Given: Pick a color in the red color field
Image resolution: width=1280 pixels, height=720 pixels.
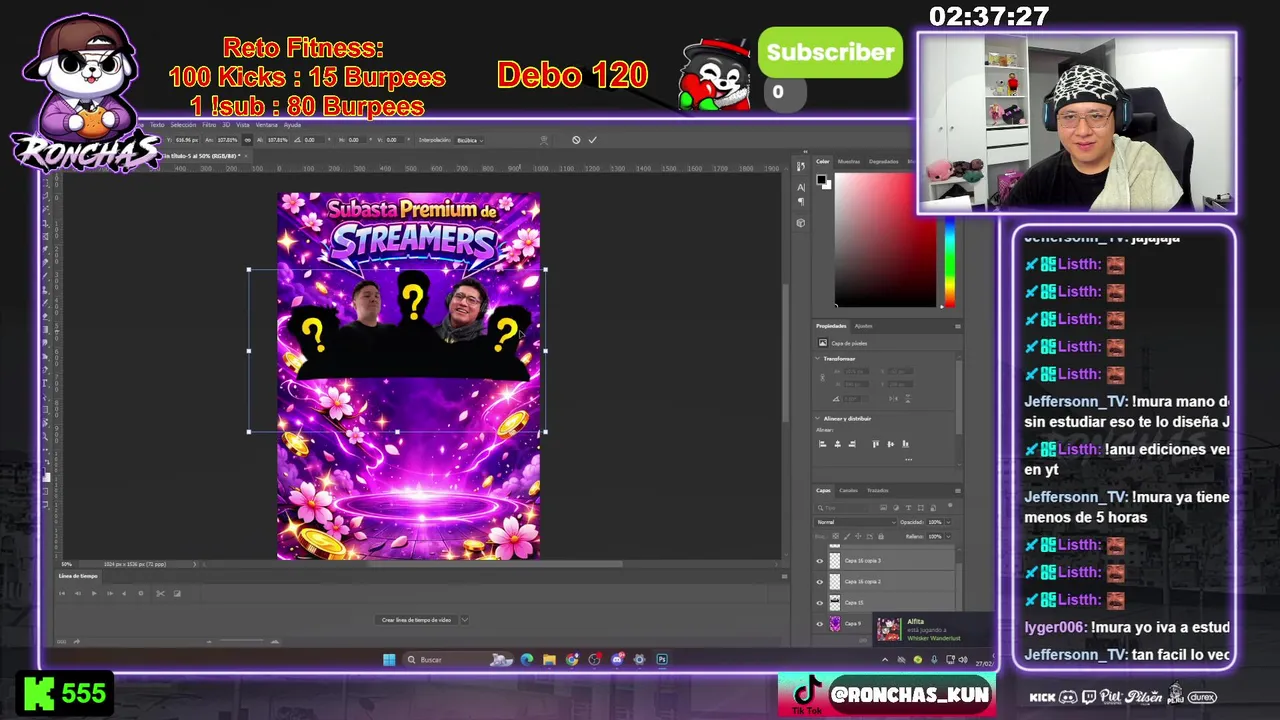Looking at the screenshot, I should pos(885,240).
